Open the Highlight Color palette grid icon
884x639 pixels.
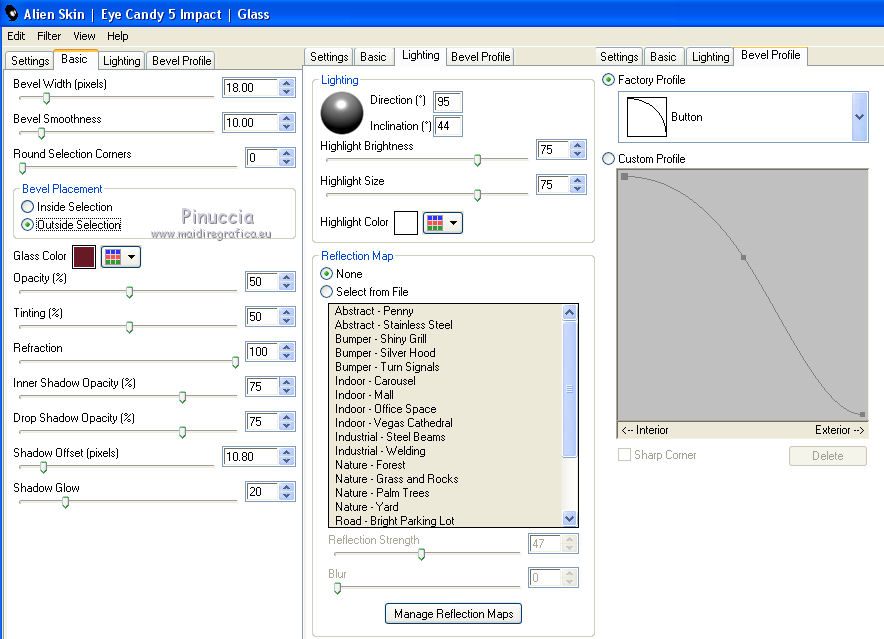(x=434, y=222)
